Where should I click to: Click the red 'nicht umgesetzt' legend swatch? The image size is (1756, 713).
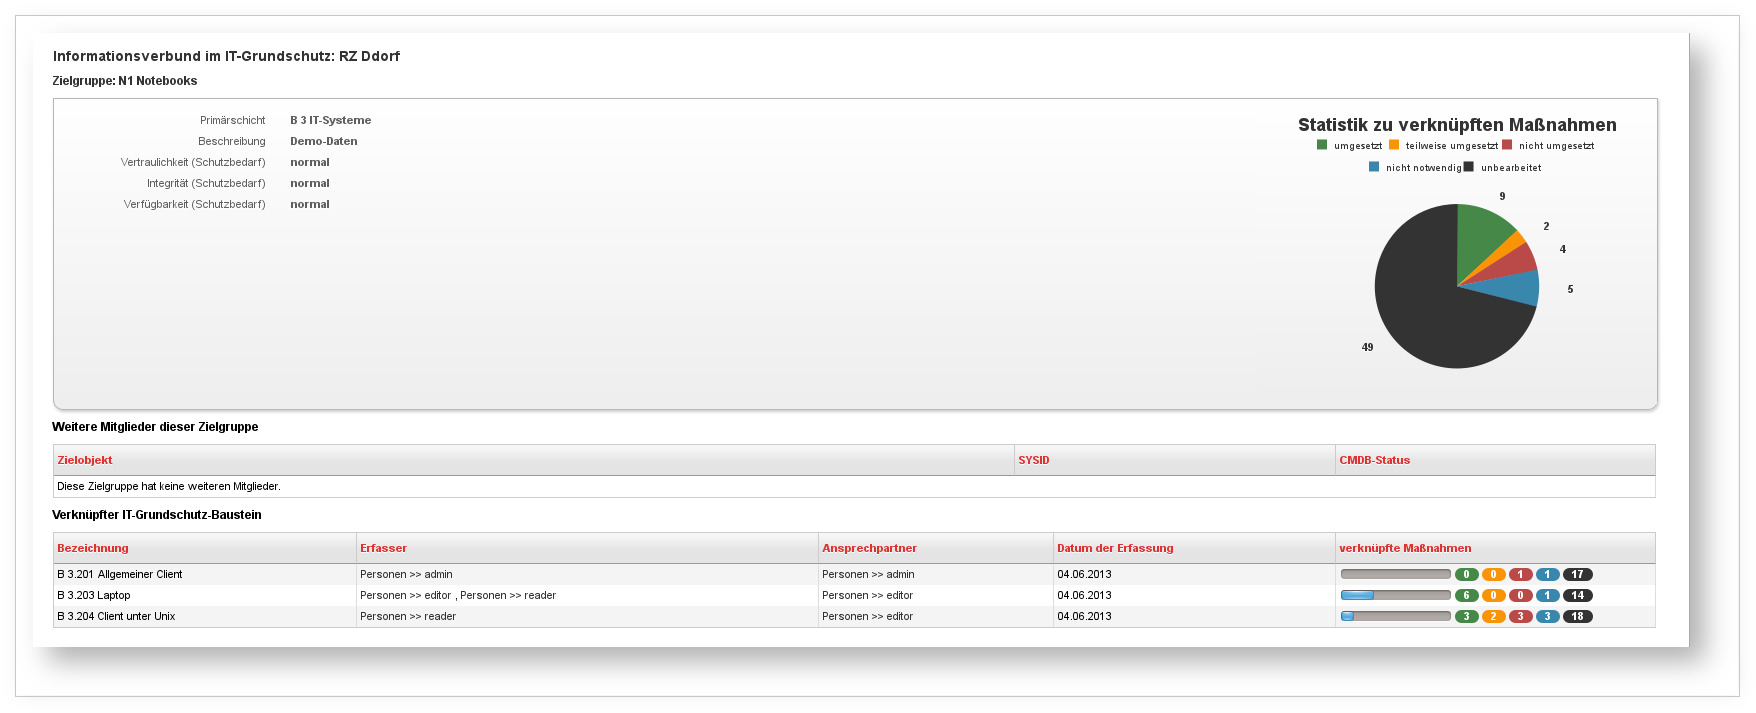coord(1507,145)
